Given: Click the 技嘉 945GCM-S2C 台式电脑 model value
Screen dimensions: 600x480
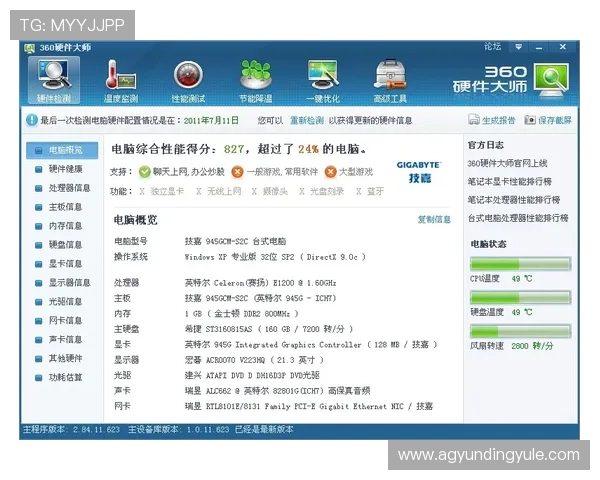Looking at the screenshot, I should point(235,242).
